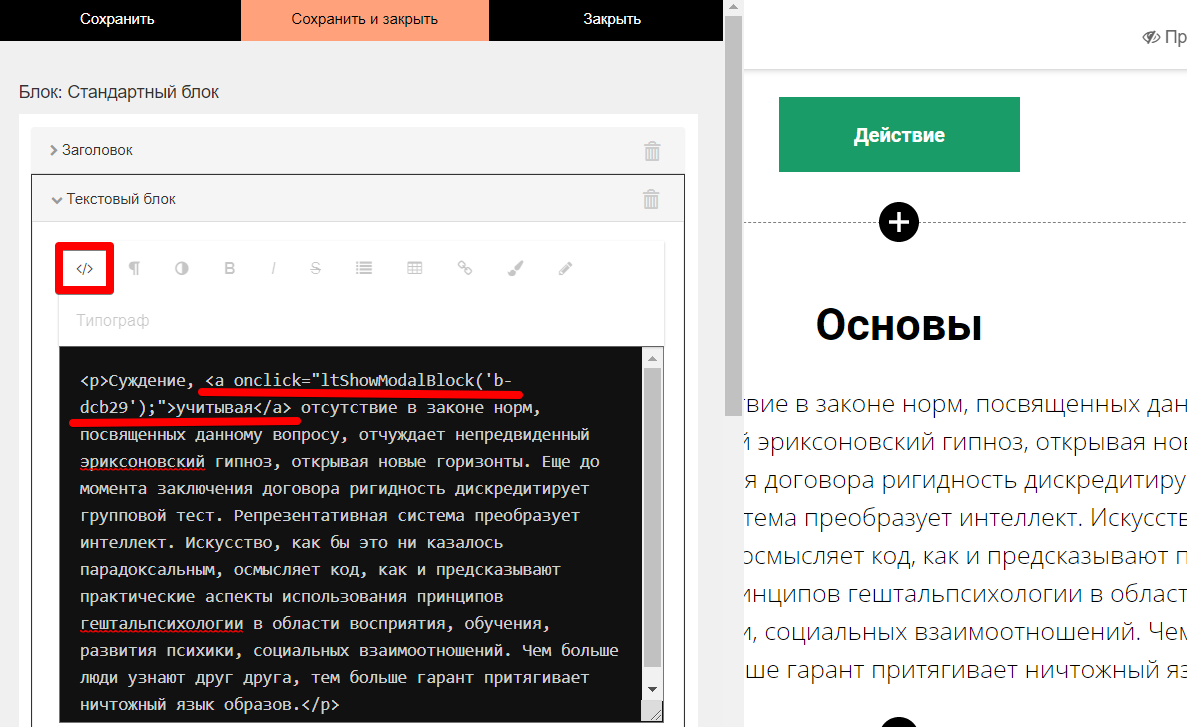1187x727 pixels.
Task: Insert a table
Action: tap(414, 268)
